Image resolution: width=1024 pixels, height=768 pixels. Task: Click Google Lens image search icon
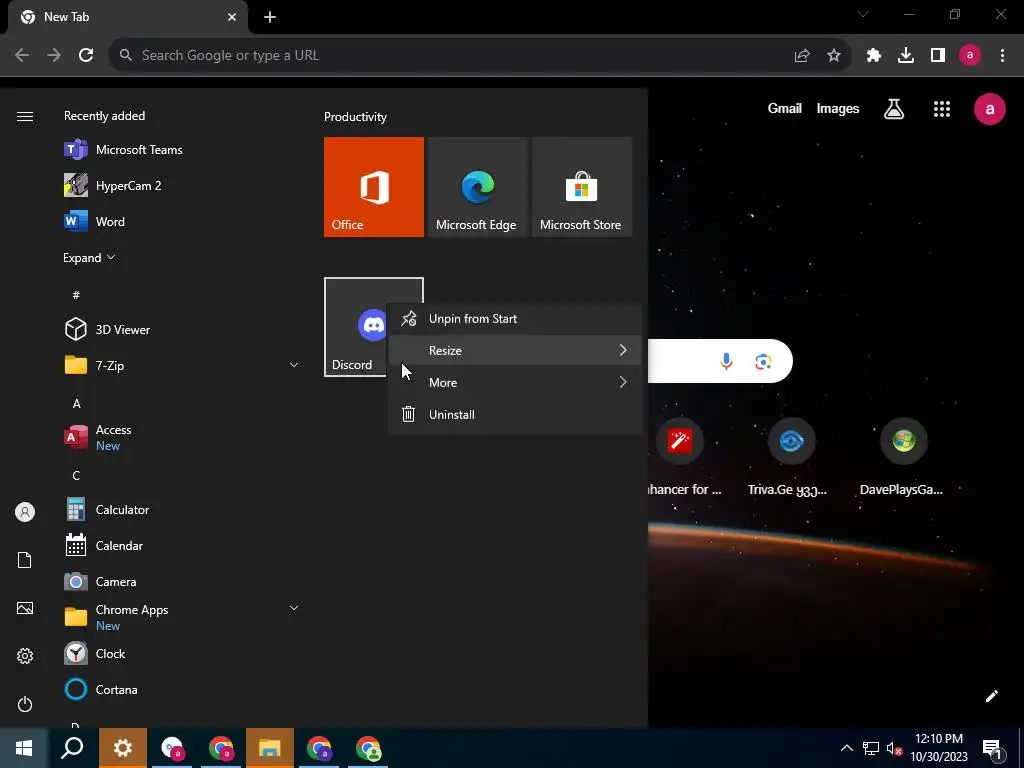click(x=763, y=361)
